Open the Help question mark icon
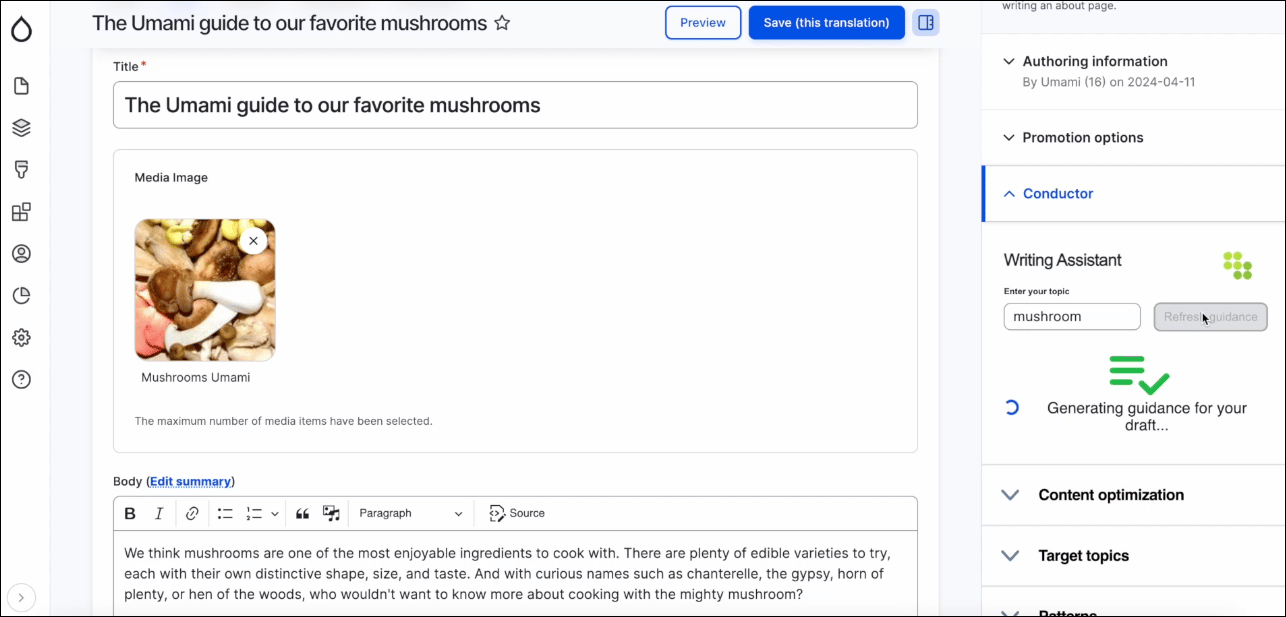1286x617 pixels. [21, 380]
